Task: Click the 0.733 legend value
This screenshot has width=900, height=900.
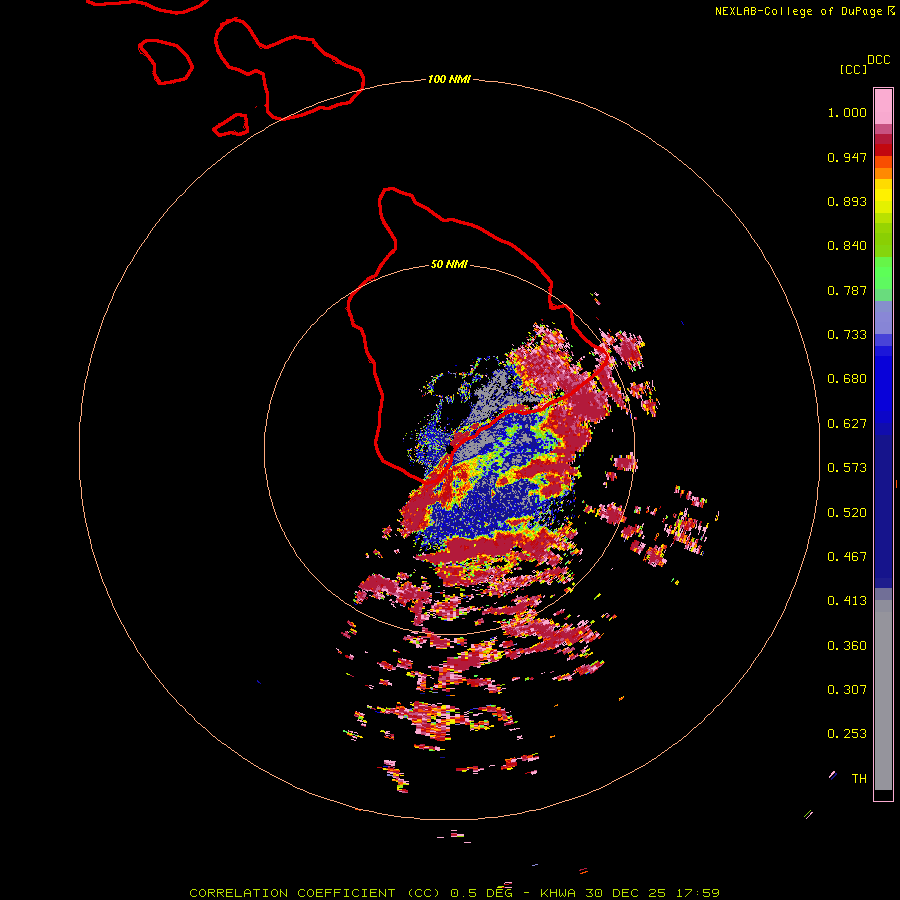Action: coord(847,335)
